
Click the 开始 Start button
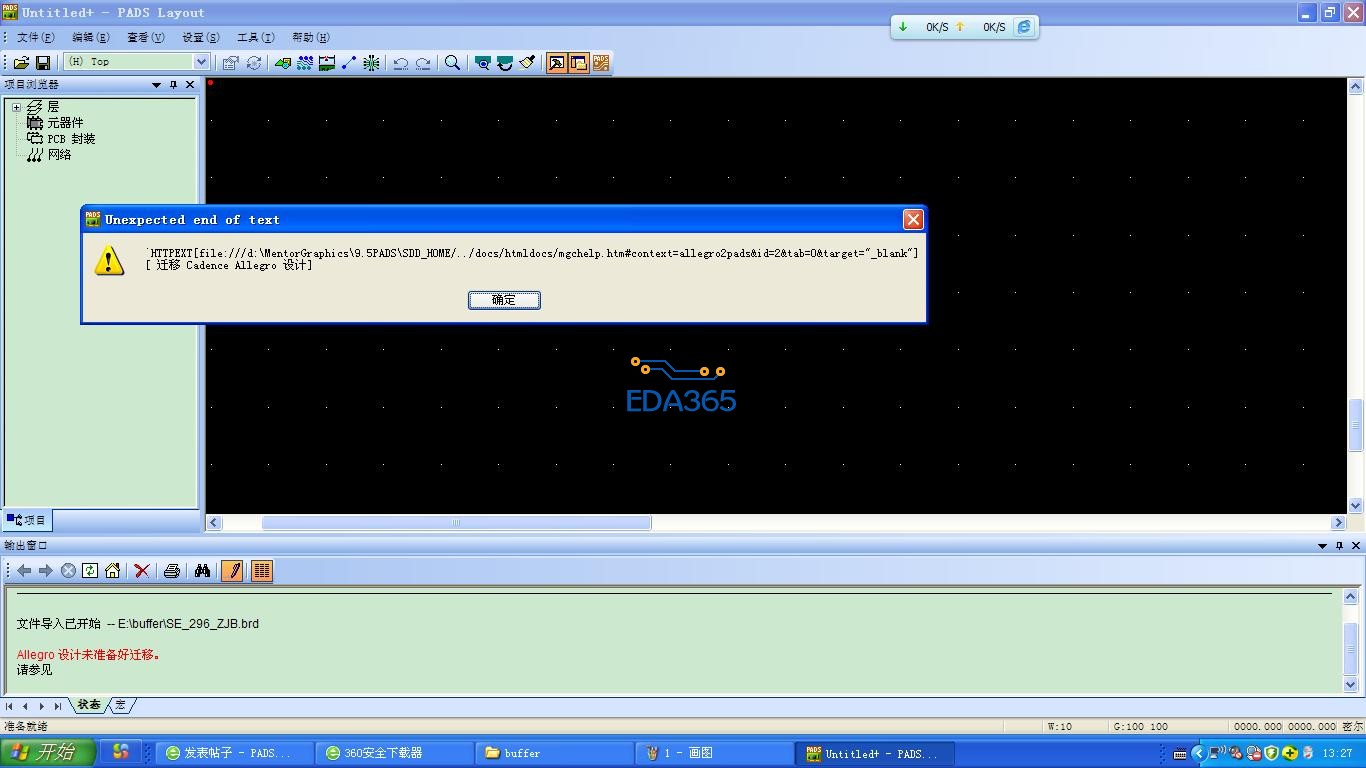tap(48, 753)
